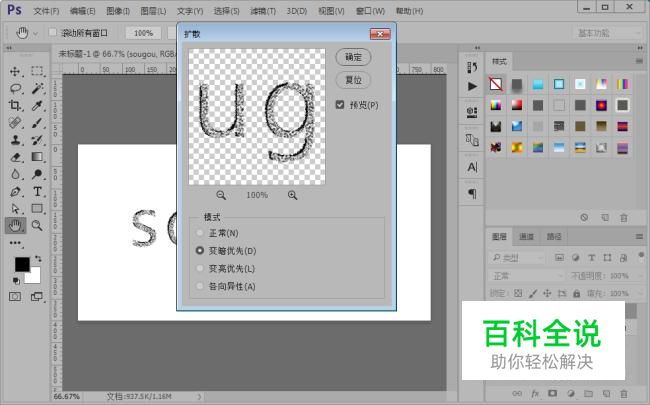
Task: Select the History Brush tool
Action: [x=37, y=140]
